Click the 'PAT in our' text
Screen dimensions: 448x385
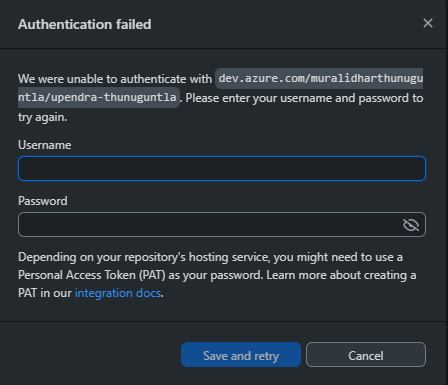pos(45,293)
